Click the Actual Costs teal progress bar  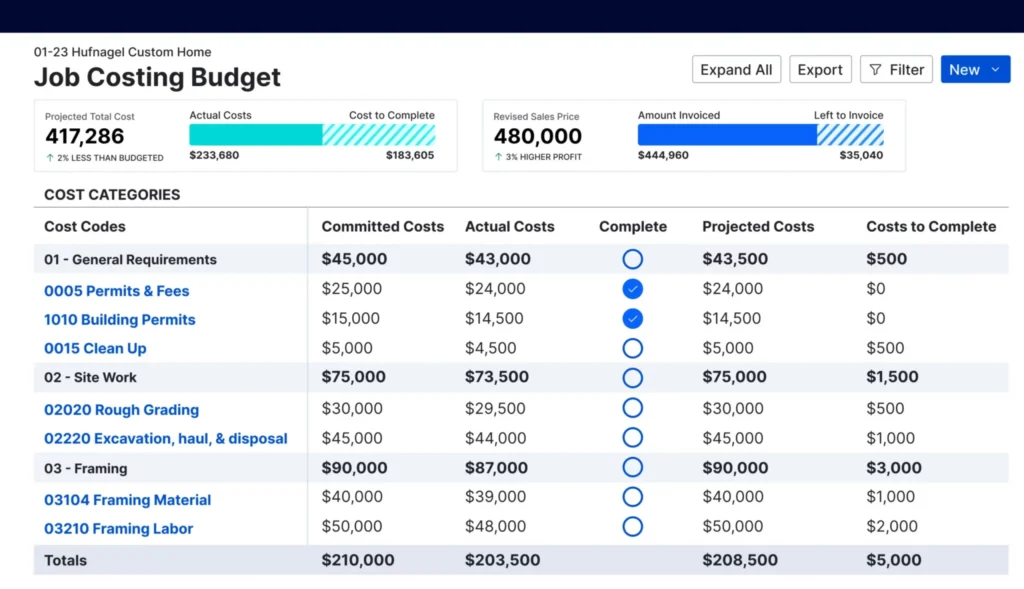click(x=256, y=135)
